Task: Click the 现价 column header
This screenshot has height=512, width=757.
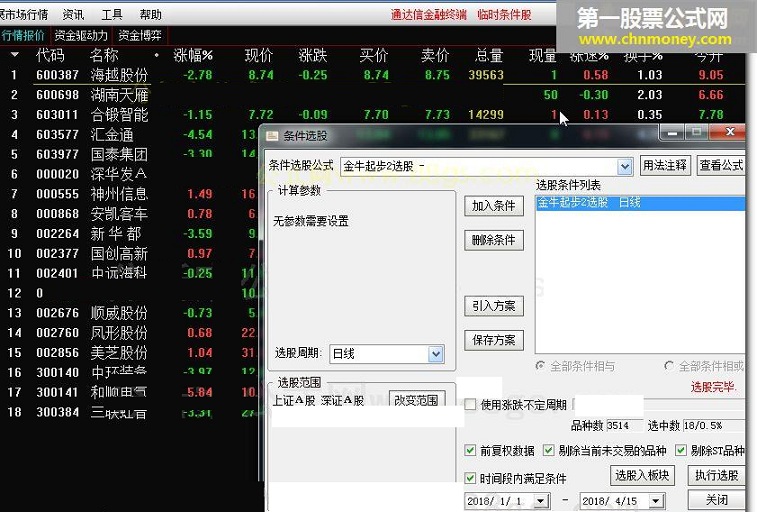Action: tap(259, 55)
